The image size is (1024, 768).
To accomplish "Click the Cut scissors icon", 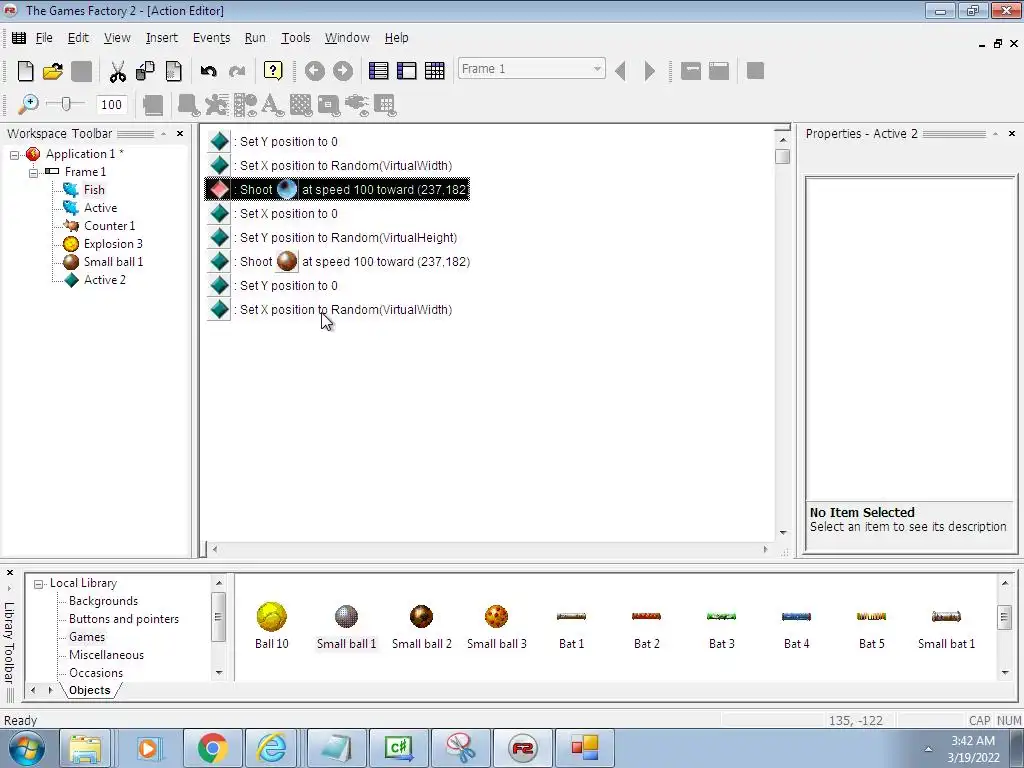I will tap(118, 71).
